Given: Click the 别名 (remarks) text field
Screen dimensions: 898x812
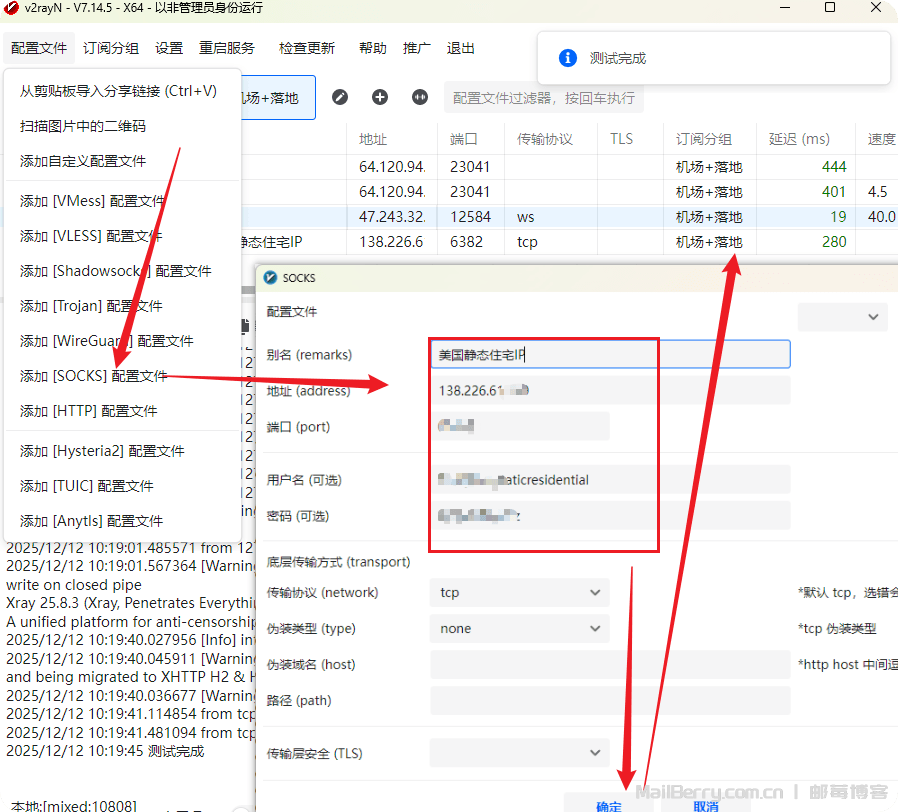Looking at the screenshot, I should click(610, 355).
